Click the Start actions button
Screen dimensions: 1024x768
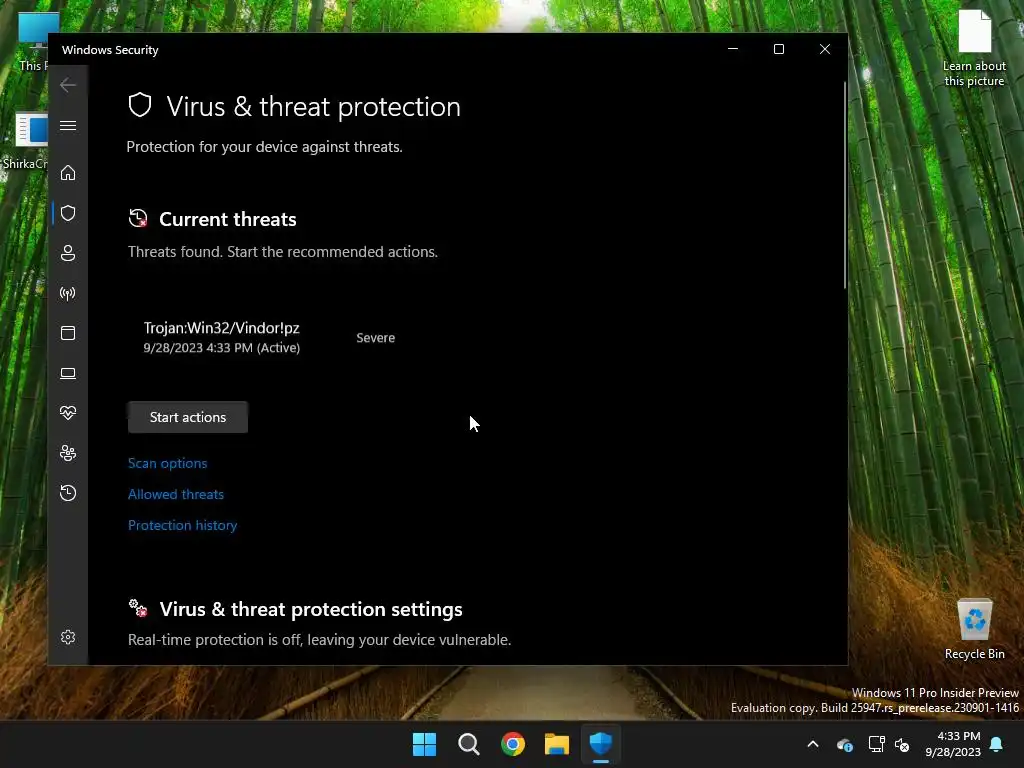click(188, 417)
